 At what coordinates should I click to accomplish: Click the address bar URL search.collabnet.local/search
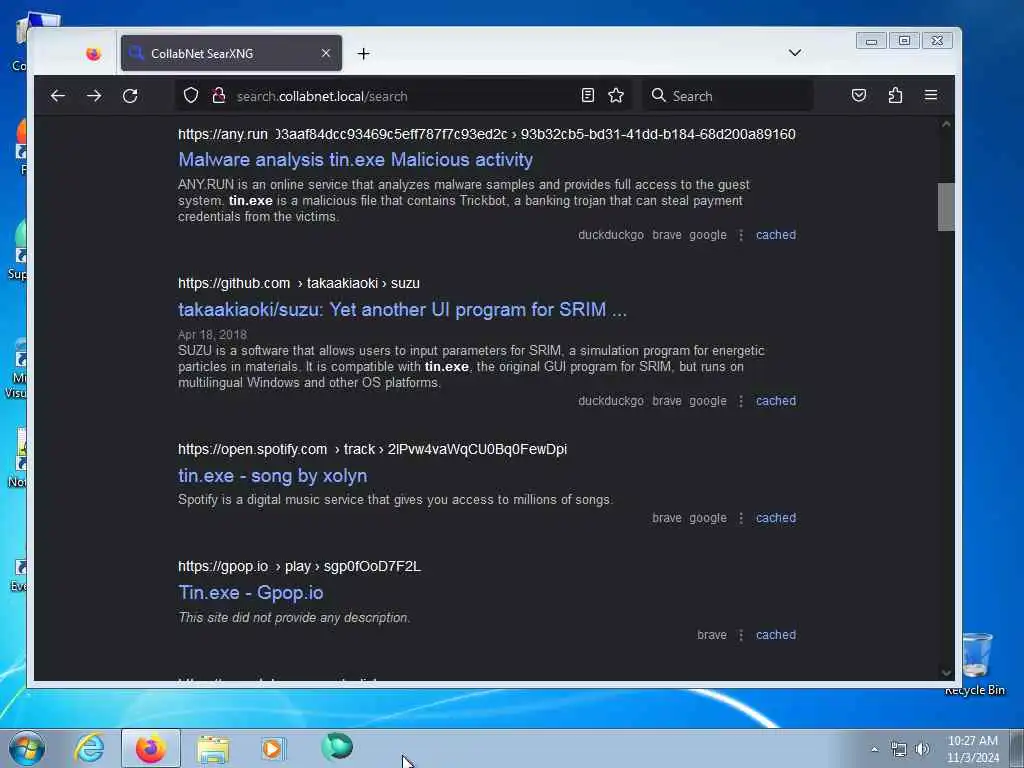[x=322, y=97]
